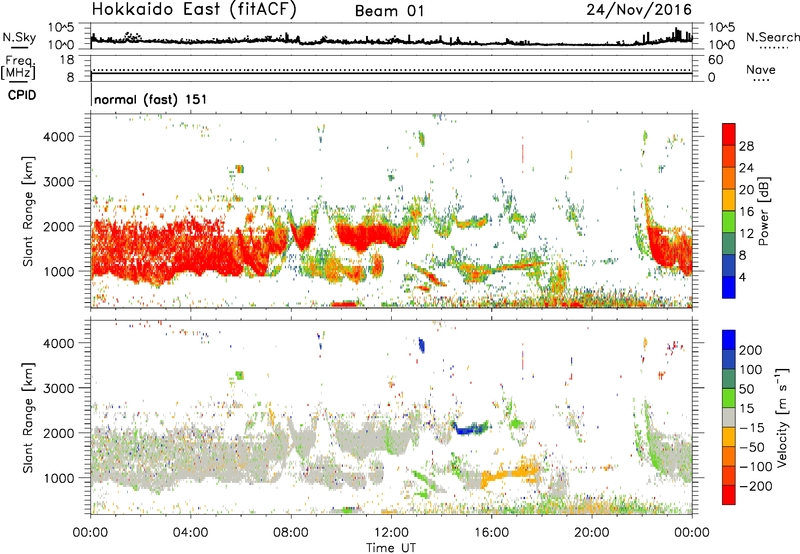800x554 pixels.
Task: Click the '4000' tick on the power plot
Action: coord(58,137)
